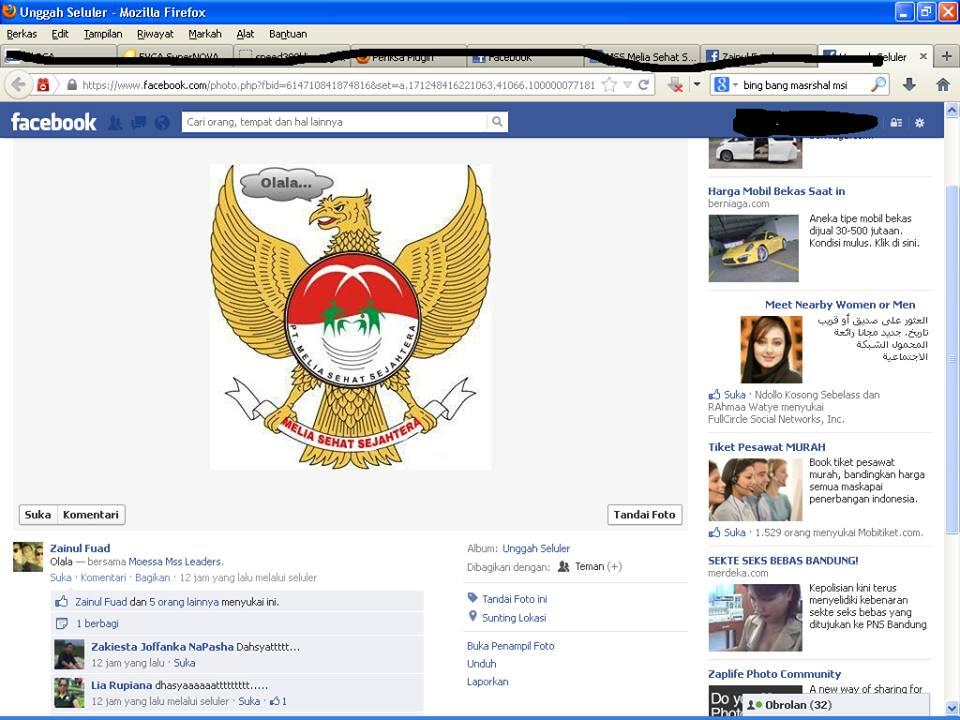The height and width of the screenshot is (720, 960).
Task: Click the bookmark star in URL bar
Action: click(x=609, y=85)
